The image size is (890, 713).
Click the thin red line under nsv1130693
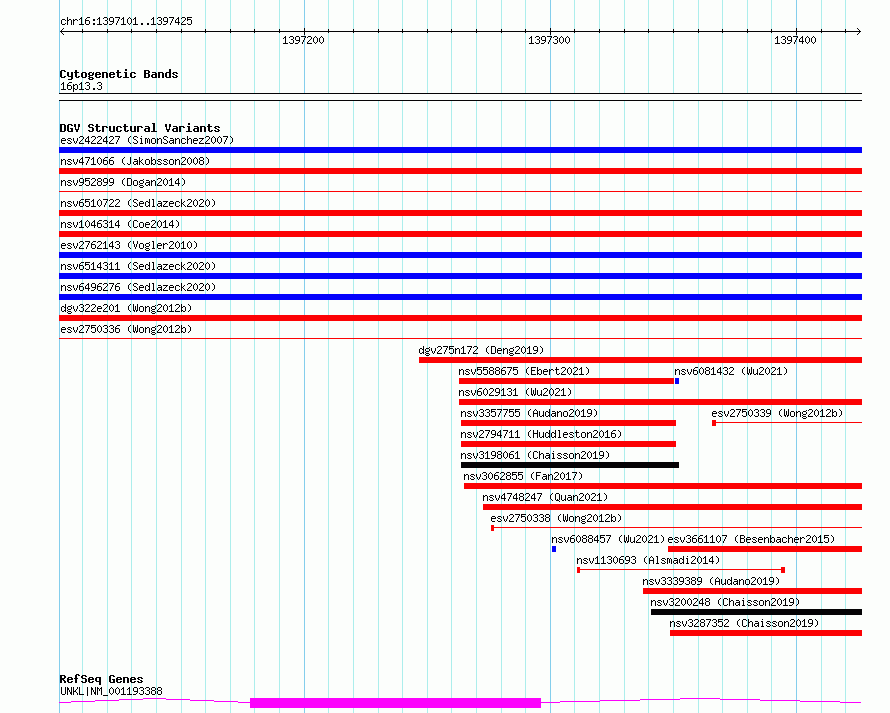tap(681, 569)
